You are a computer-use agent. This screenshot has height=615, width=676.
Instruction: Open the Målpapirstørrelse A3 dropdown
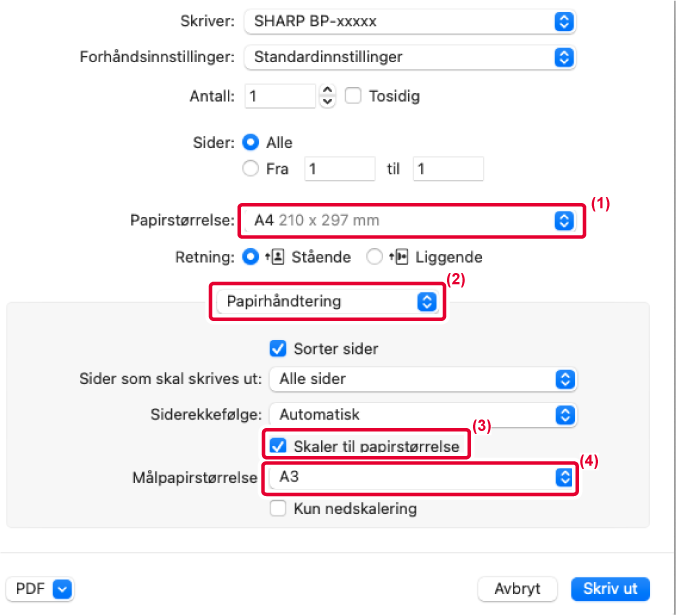tap(422, 477)
